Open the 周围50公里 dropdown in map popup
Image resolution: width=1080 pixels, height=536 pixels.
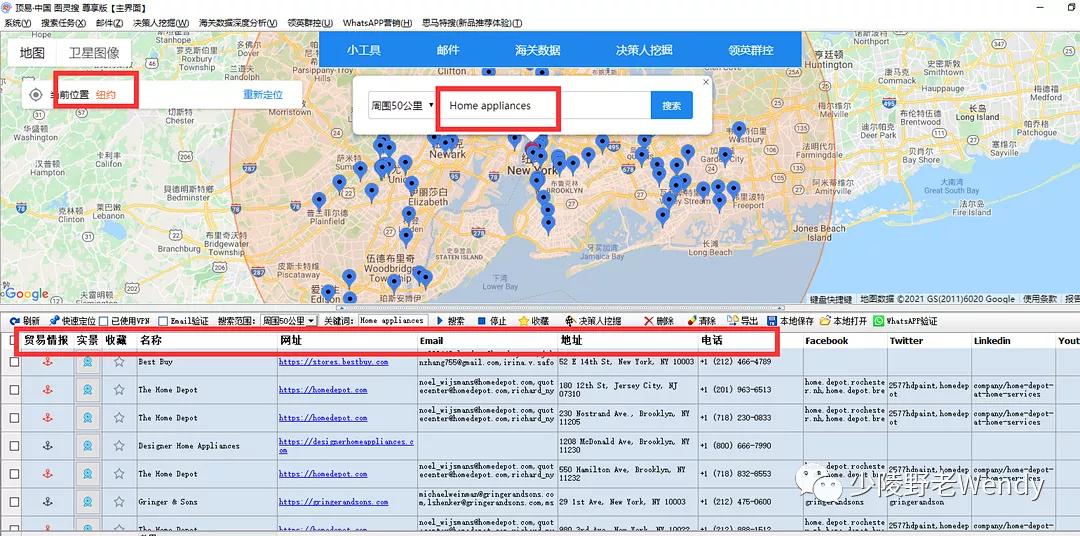click(x=403, y=105)
